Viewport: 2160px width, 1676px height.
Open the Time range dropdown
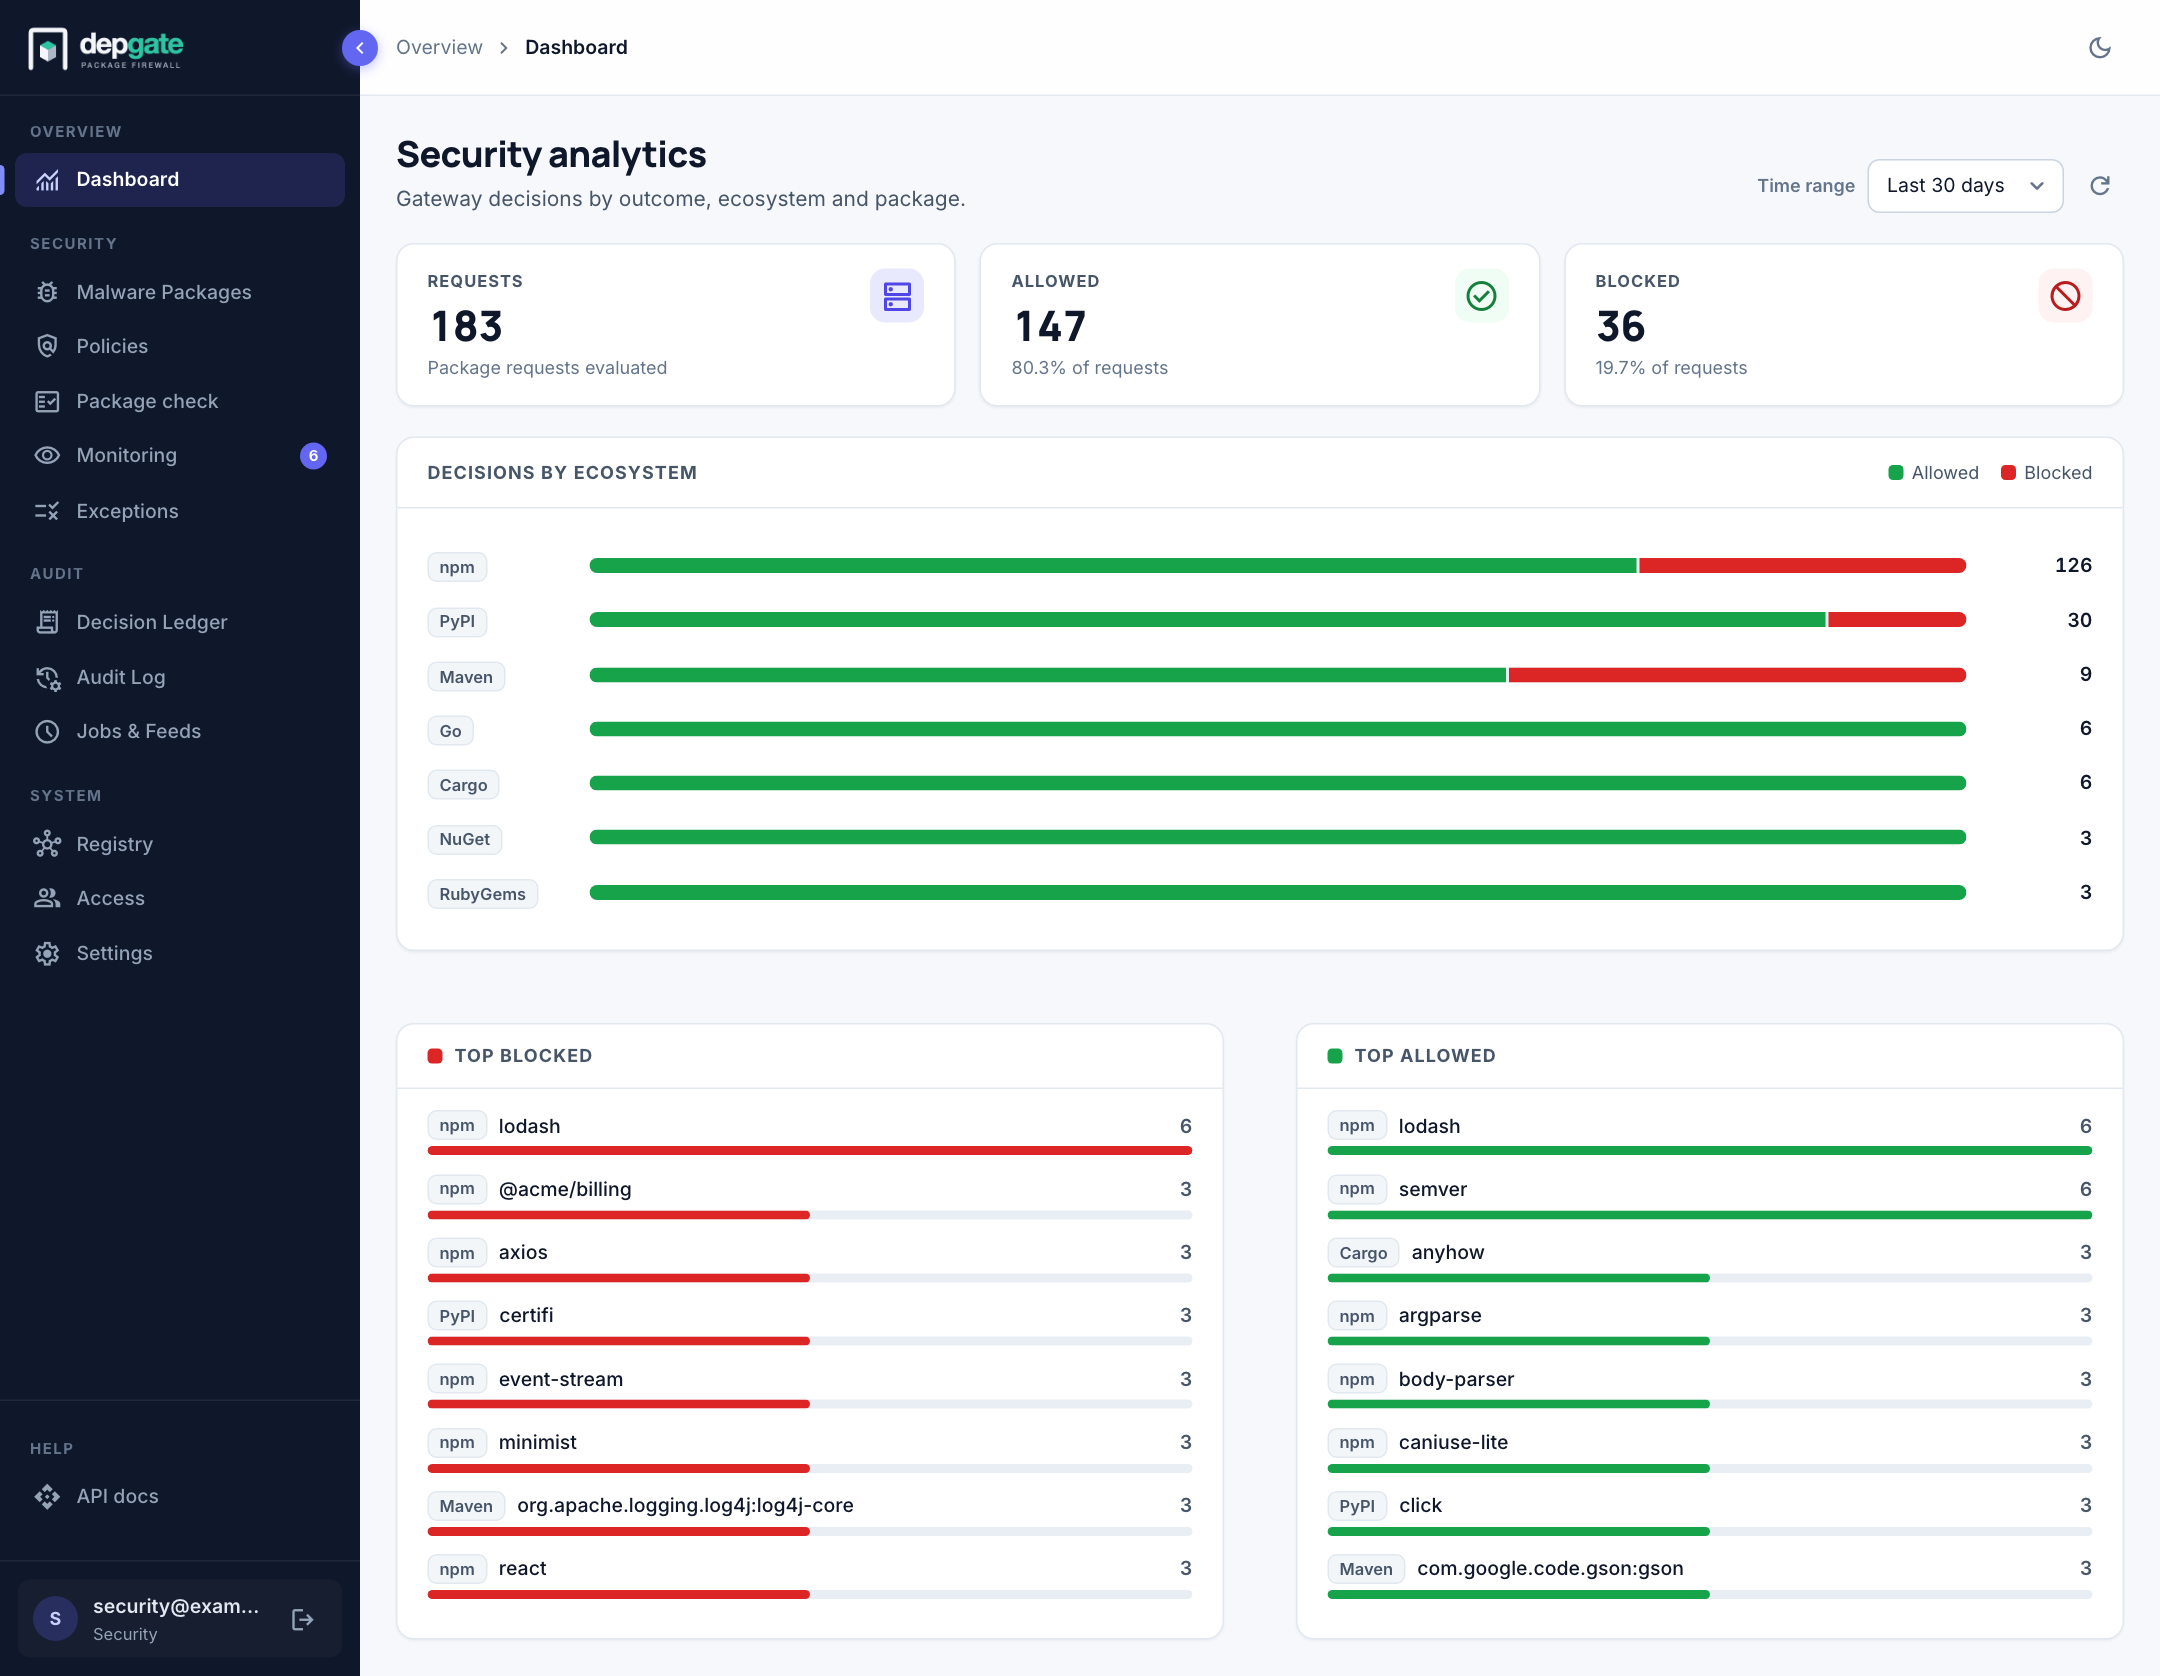click(1965, 186)
